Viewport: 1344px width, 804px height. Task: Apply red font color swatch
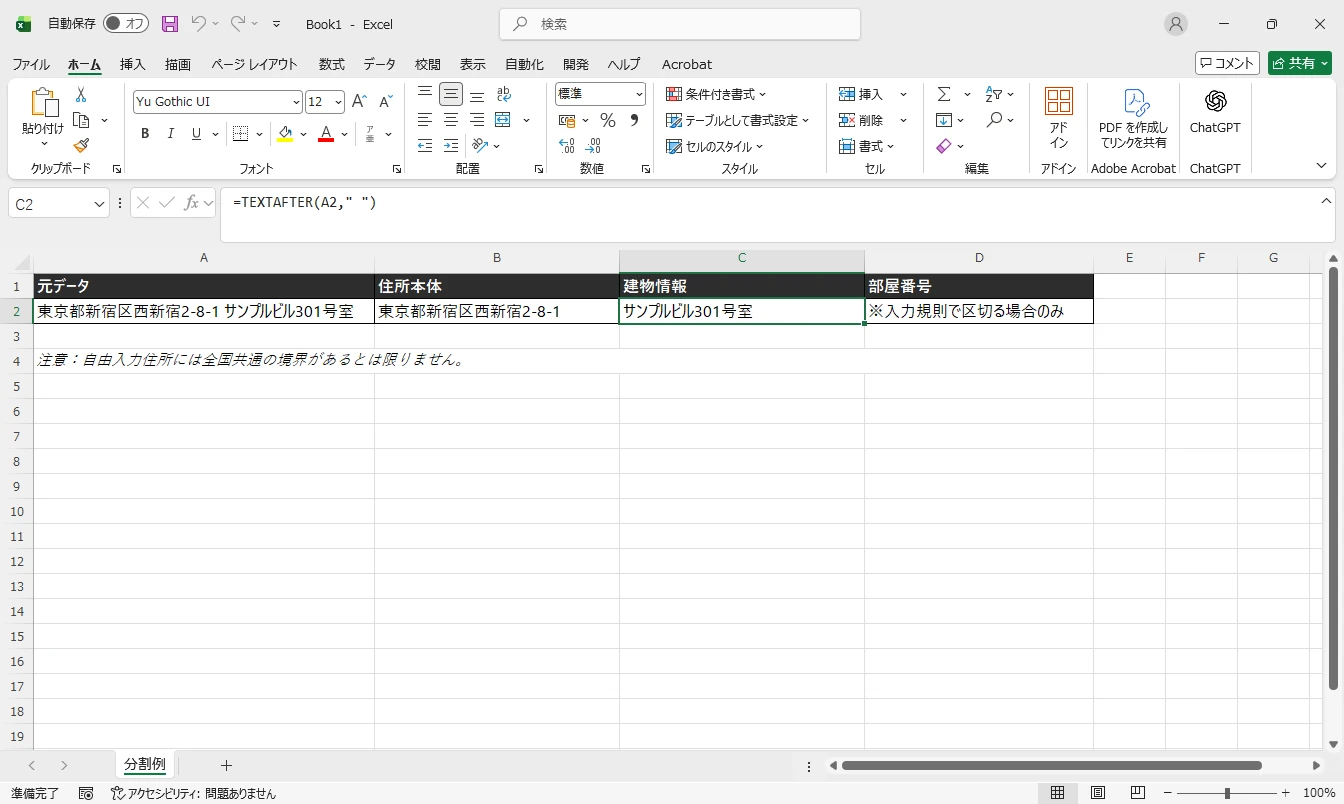click(x=325, y=134)
